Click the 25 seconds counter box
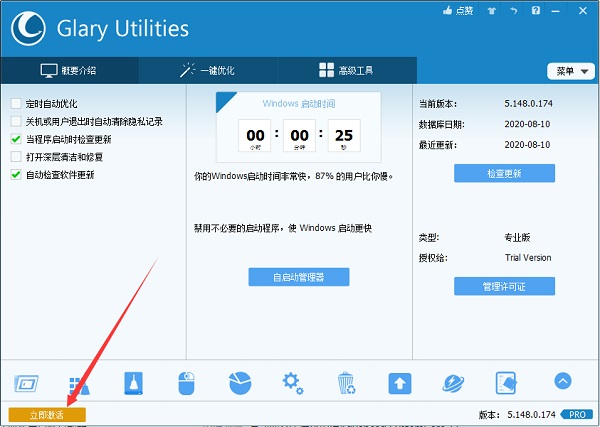Image resolution: width=600 pixels, height=427 pixels. (344, 135)
